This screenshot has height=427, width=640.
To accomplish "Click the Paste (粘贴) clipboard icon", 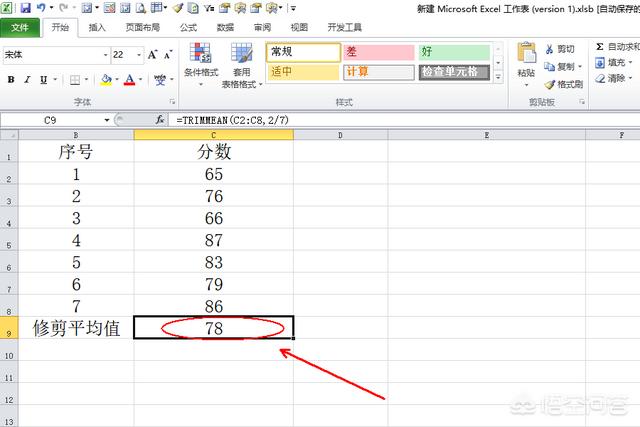I will (527, 53).
